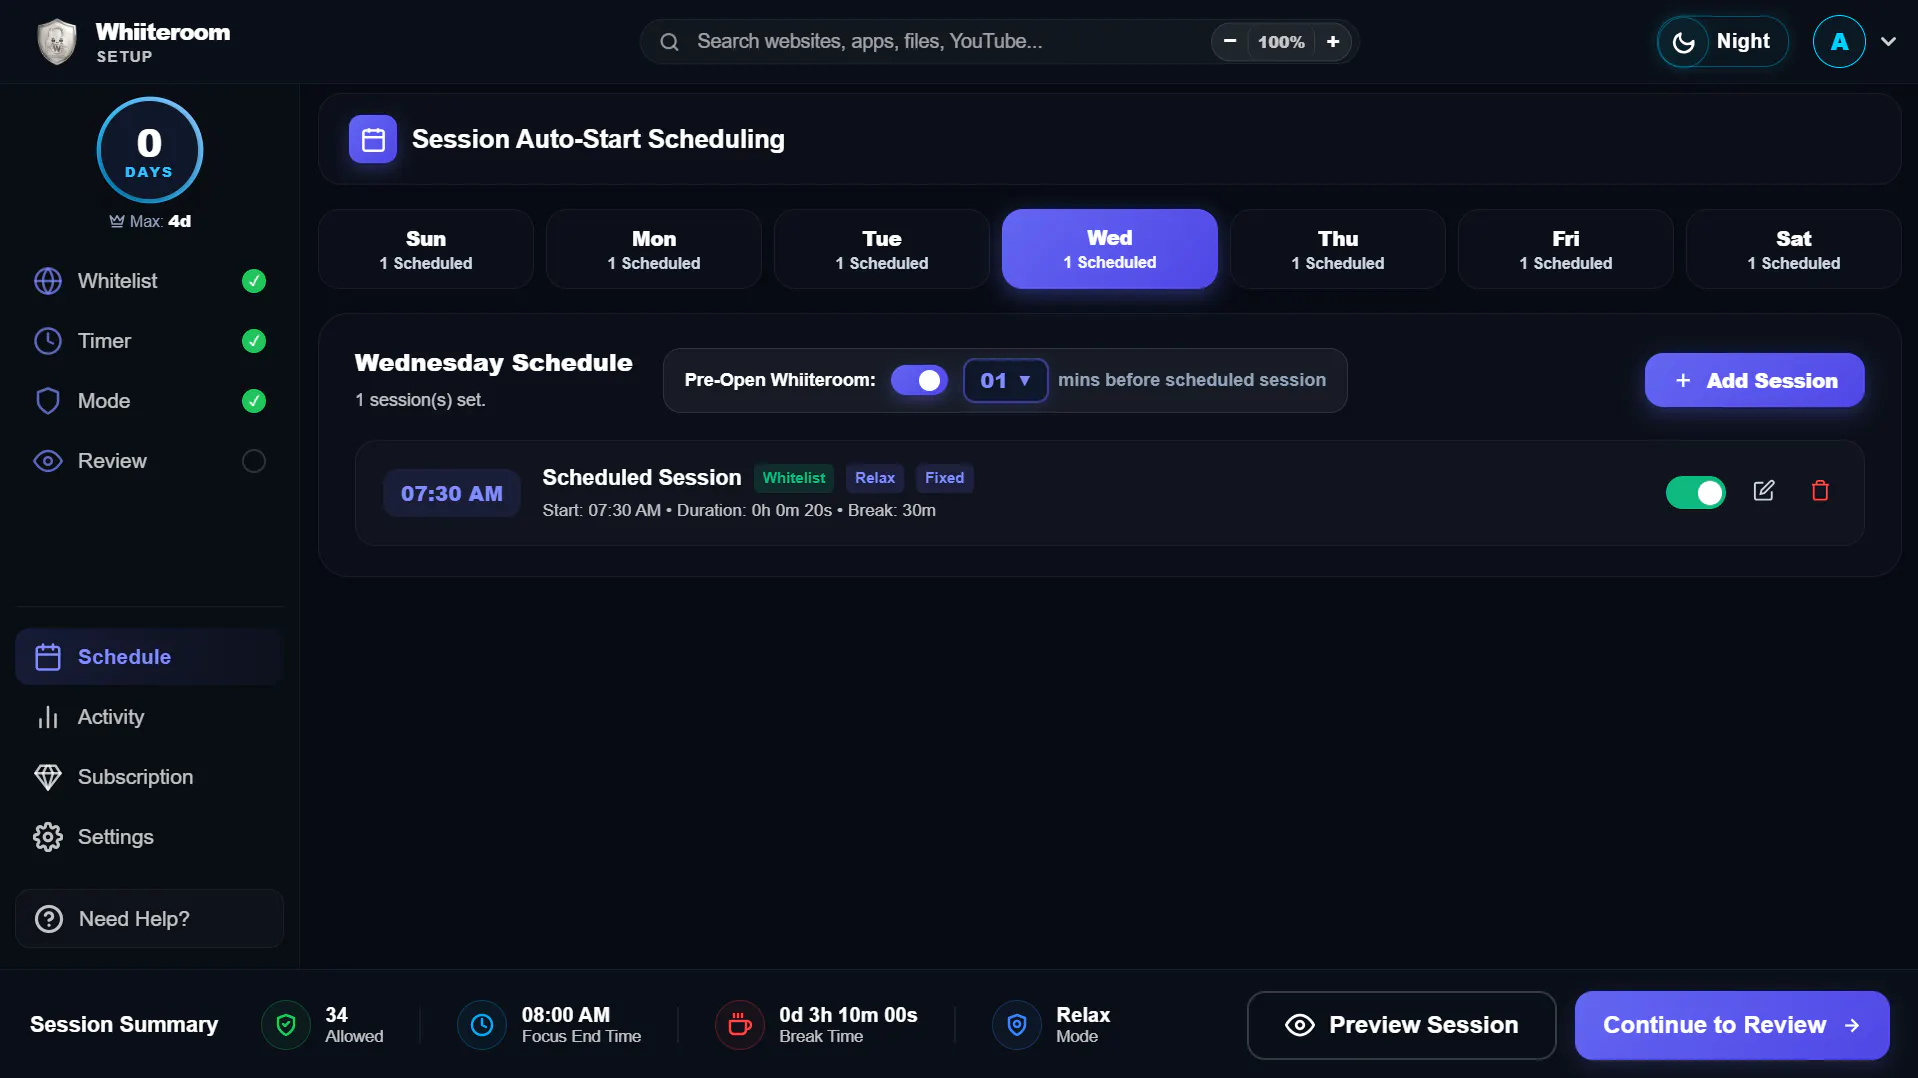
Task: Open the Mode setup step
Action: click(150, 401)
